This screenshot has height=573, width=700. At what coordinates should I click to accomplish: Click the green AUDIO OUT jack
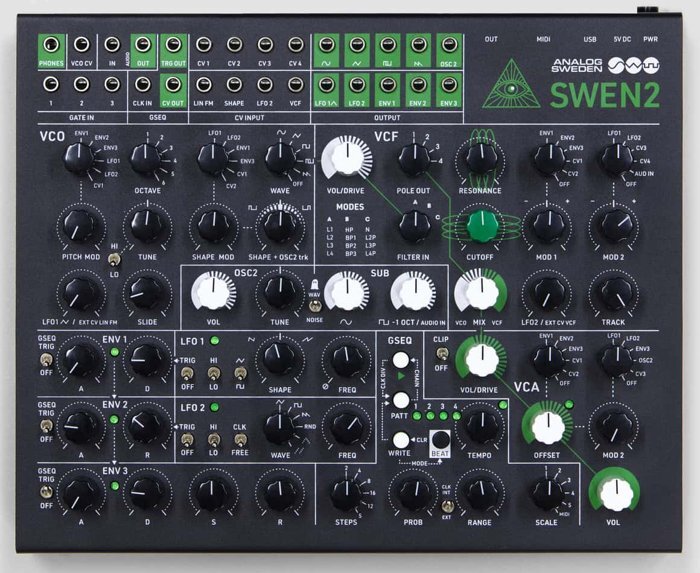tap(142, 45)
